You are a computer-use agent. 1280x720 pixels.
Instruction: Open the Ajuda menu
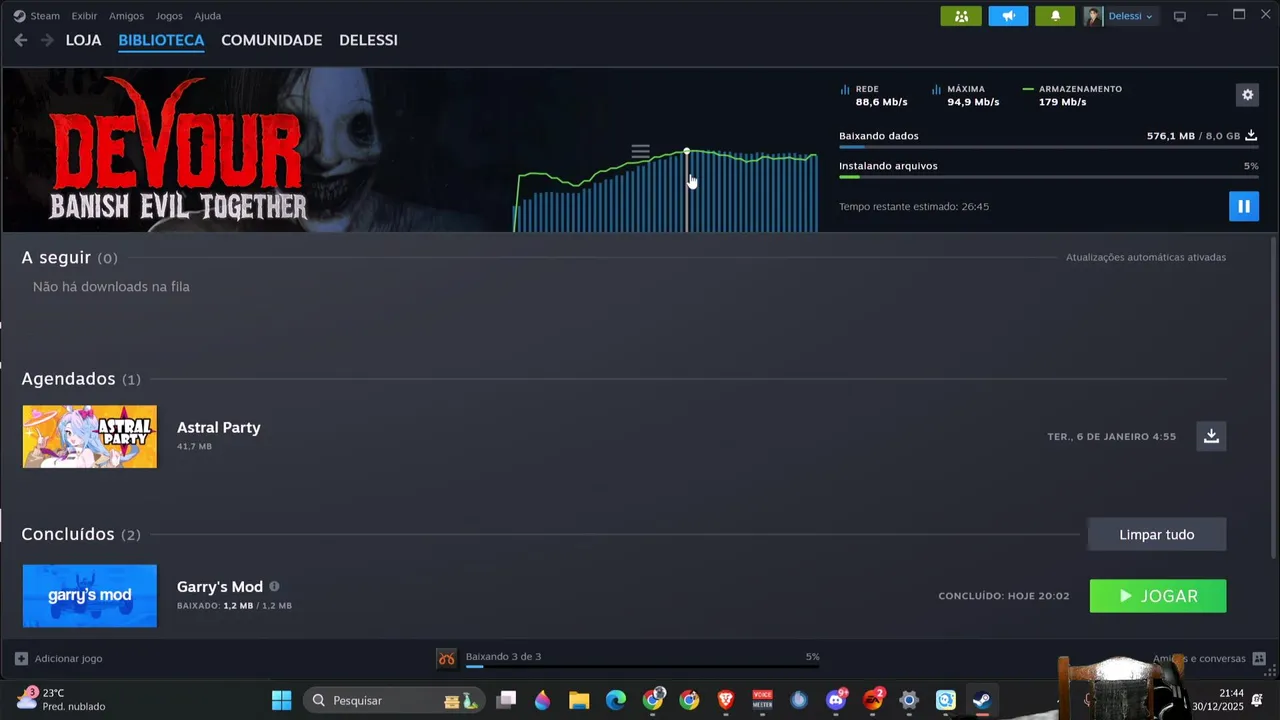click(207, 16)
